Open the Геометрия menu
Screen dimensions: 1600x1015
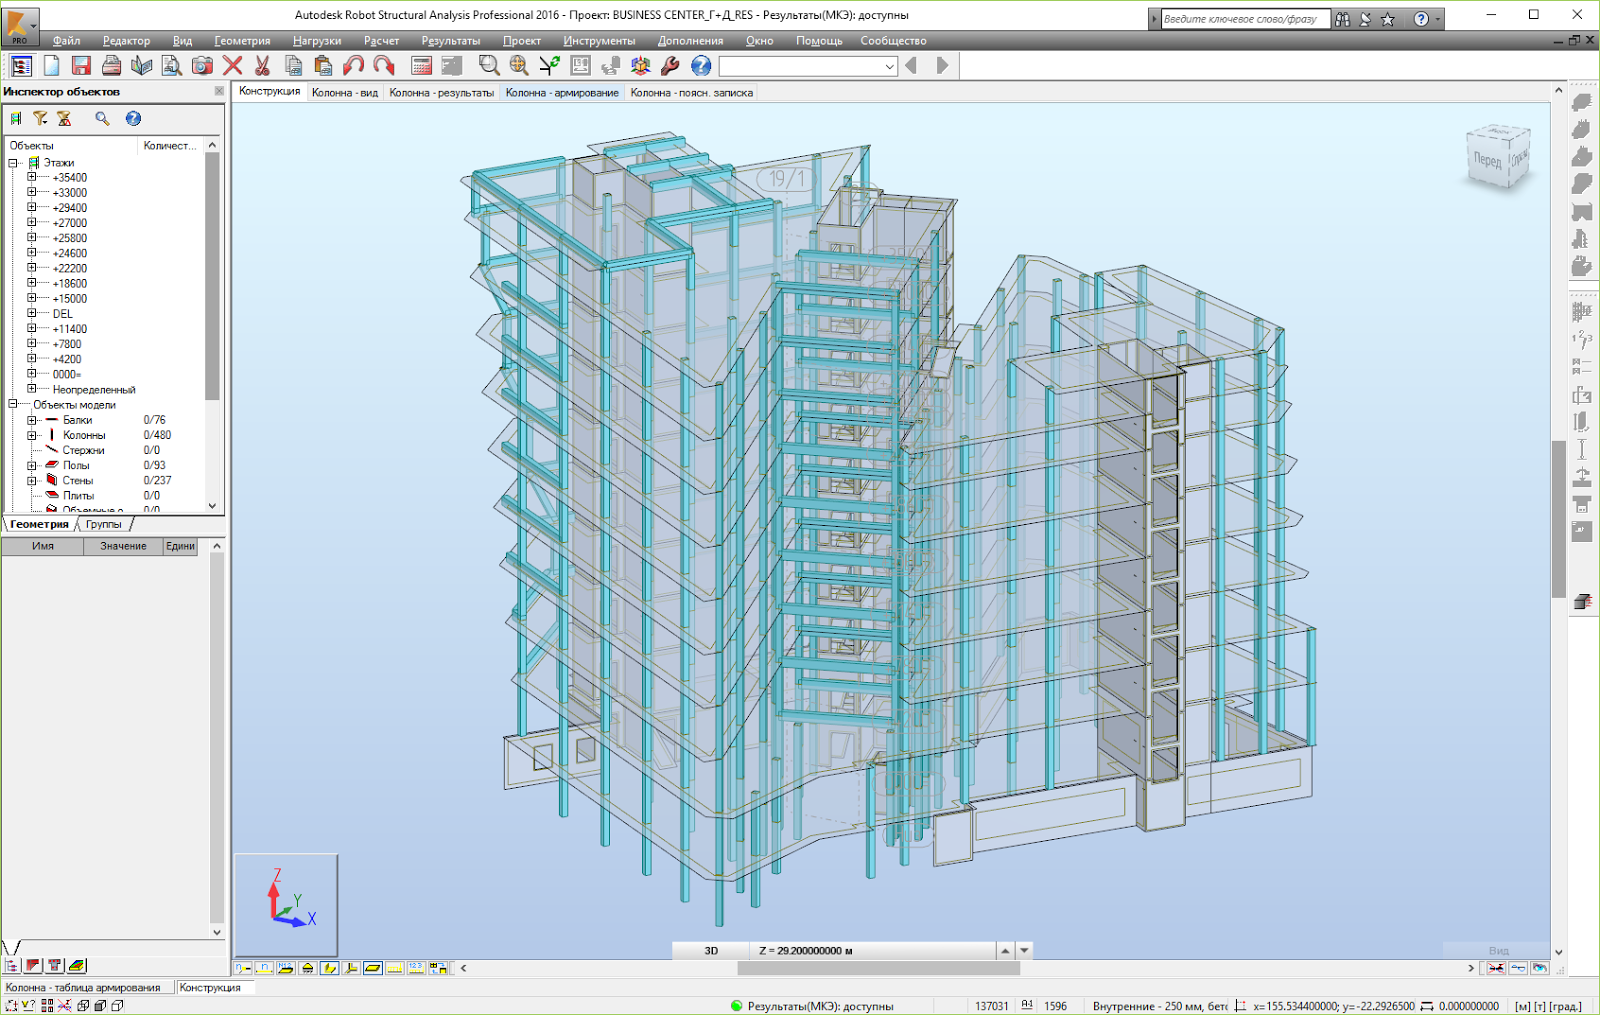(x=242, y=41)
